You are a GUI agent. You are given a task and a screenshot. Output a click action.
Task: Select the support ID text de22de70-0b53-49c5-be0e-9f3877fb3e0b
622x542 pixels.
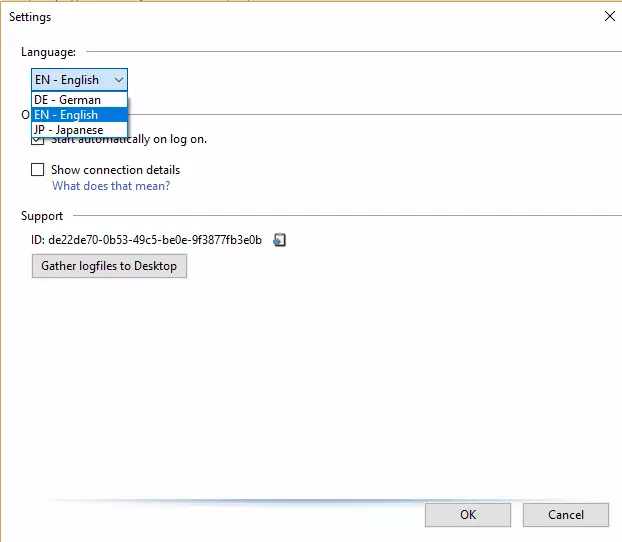tap(155, 240)
